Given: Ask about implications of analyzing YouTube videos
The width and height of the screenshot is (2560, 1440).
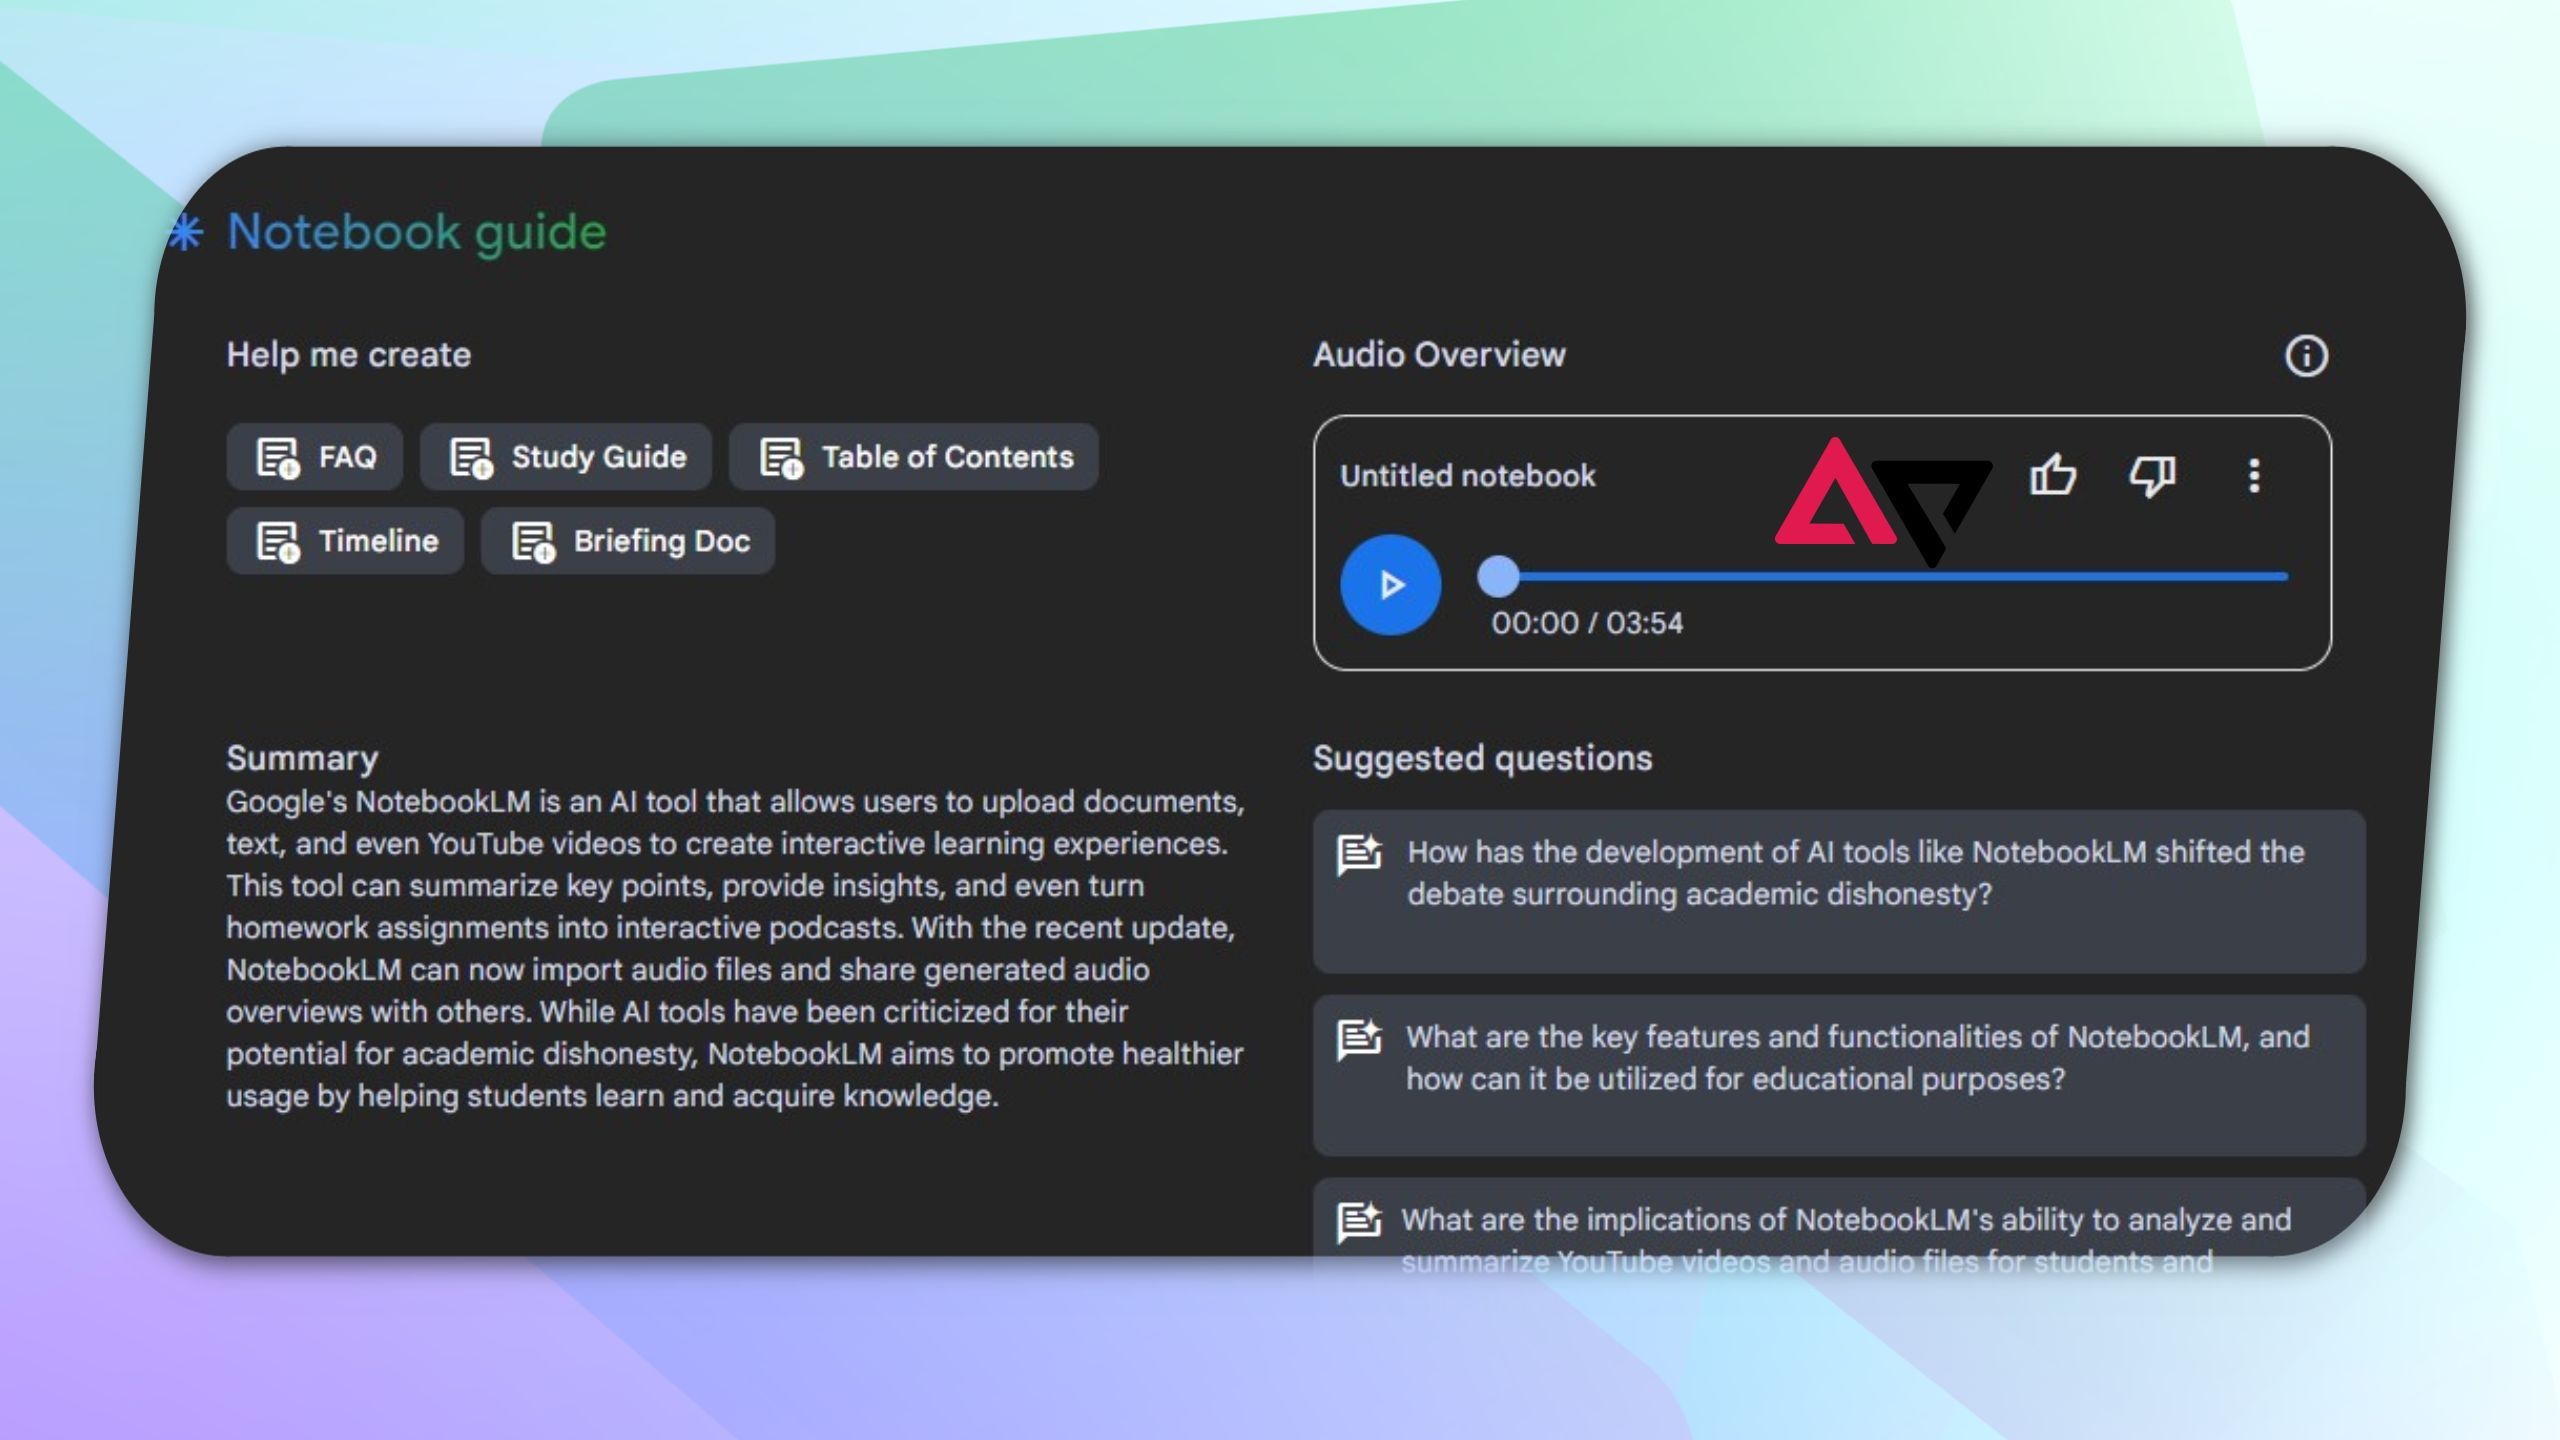Looking at the screenshot, I should tap(1839, 1226).
